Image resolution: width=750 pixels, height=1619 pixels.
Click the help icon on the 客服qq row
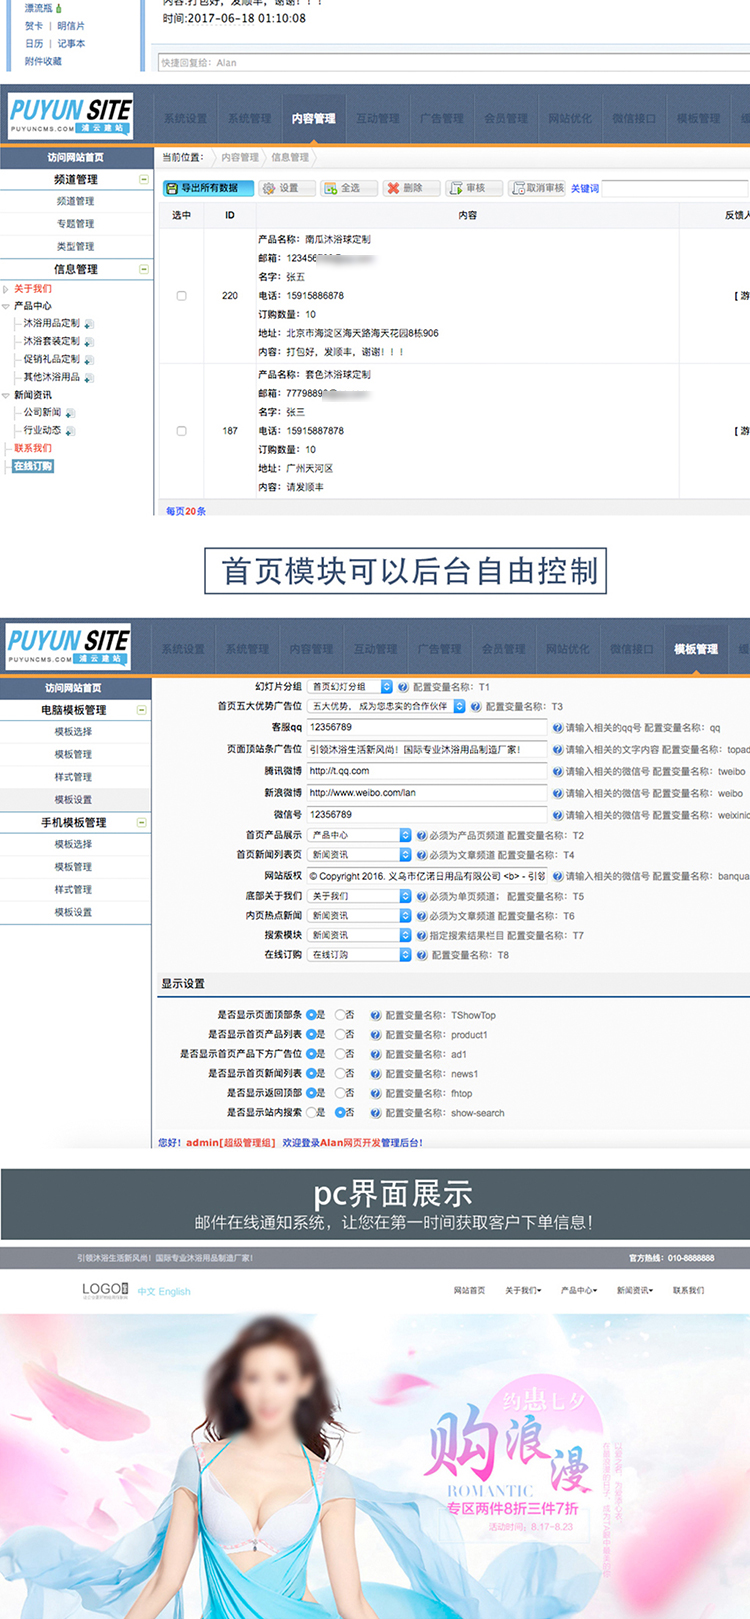(x=558, y=728)
